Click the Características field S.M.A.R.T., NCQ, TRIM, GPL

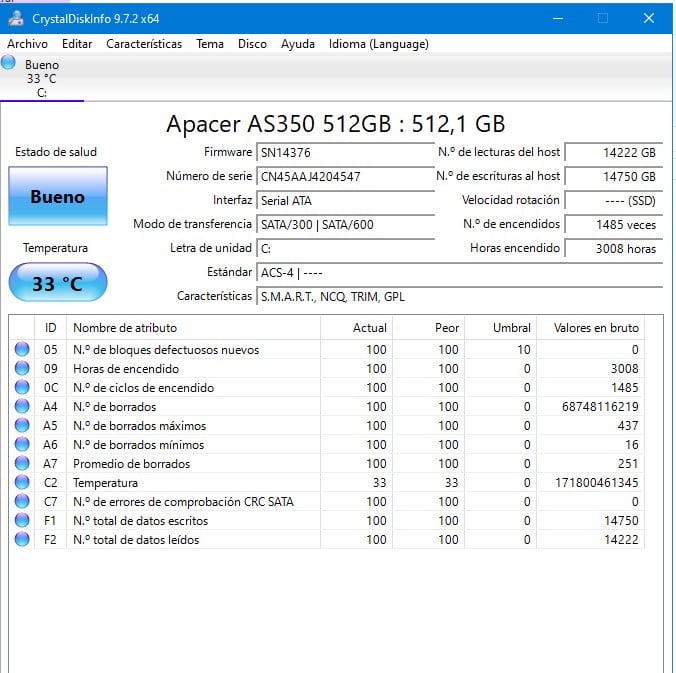point(460,297)
